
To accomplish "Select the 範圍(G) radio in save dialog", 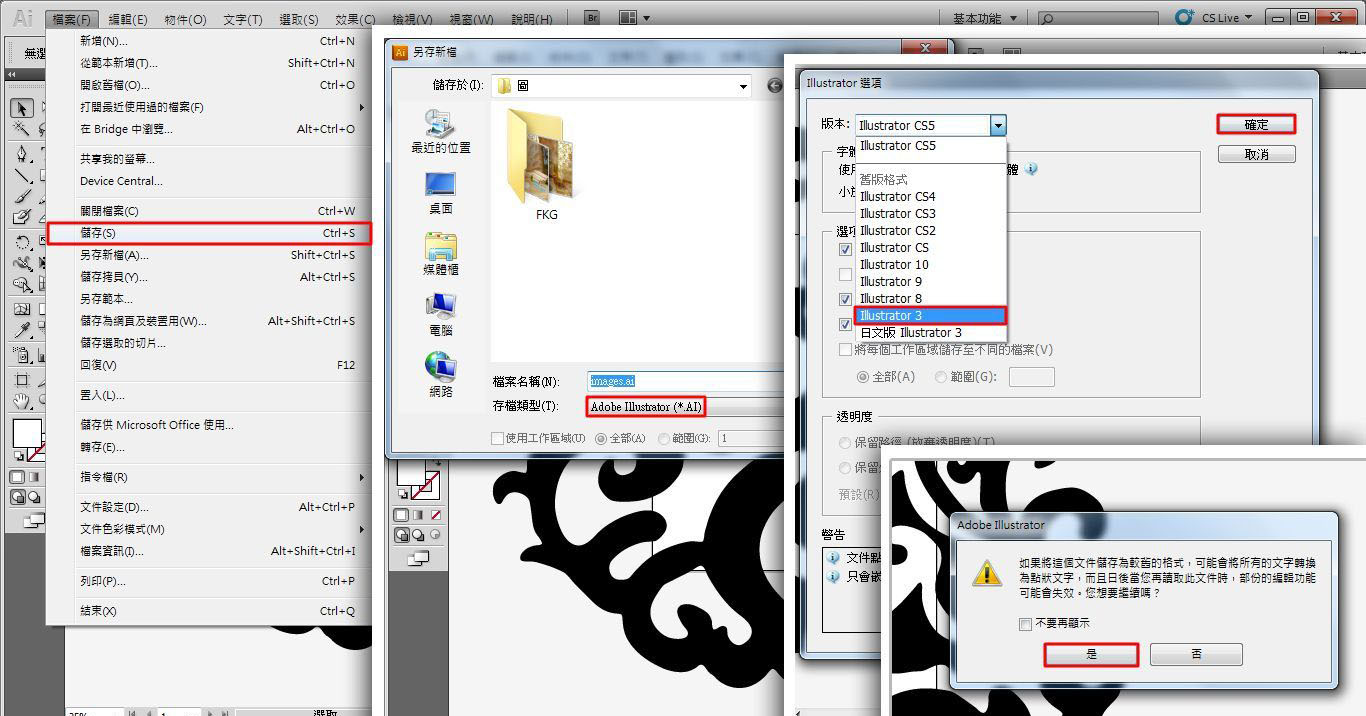I will [x=664, y=438].
